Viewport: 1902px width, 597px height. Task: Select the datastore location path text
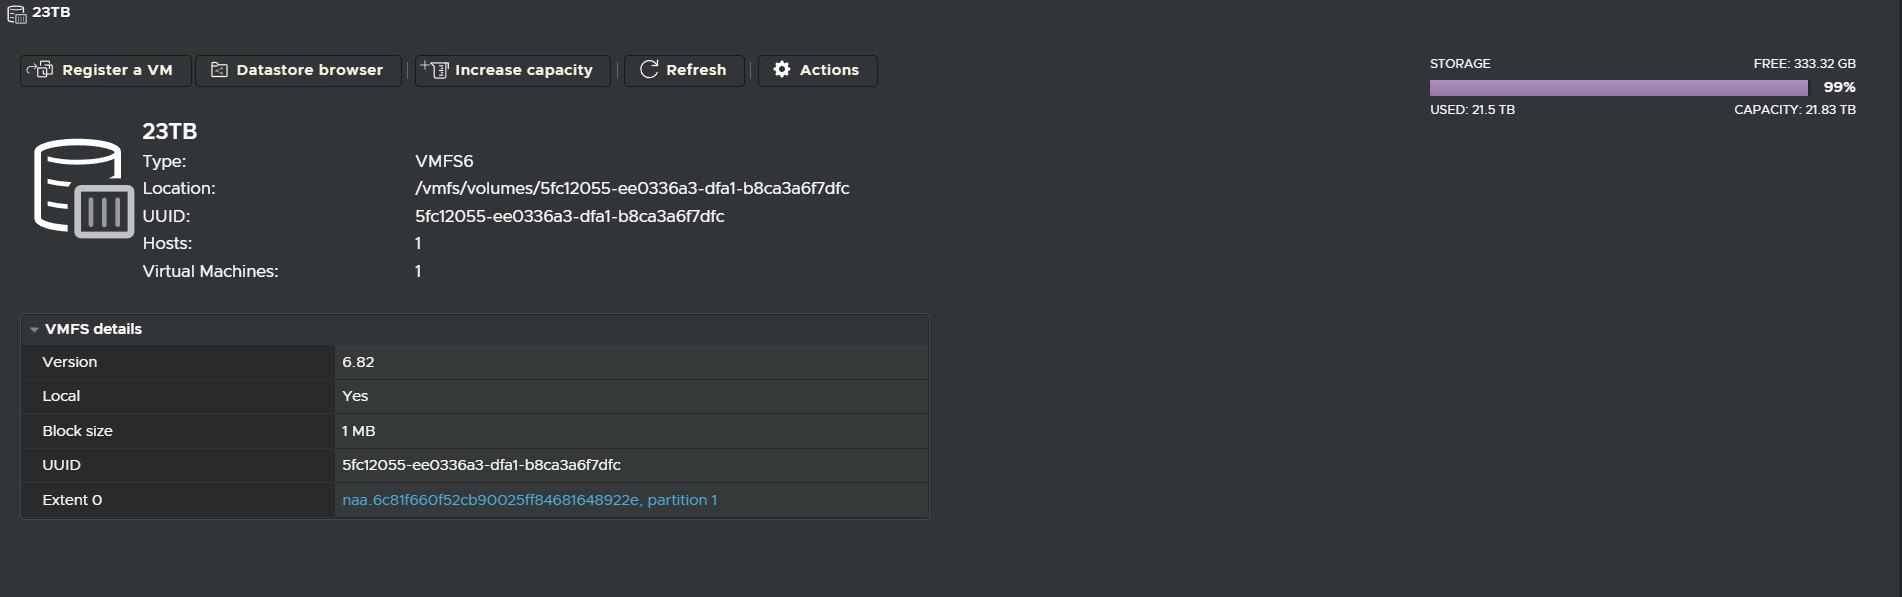click(632, 188)
